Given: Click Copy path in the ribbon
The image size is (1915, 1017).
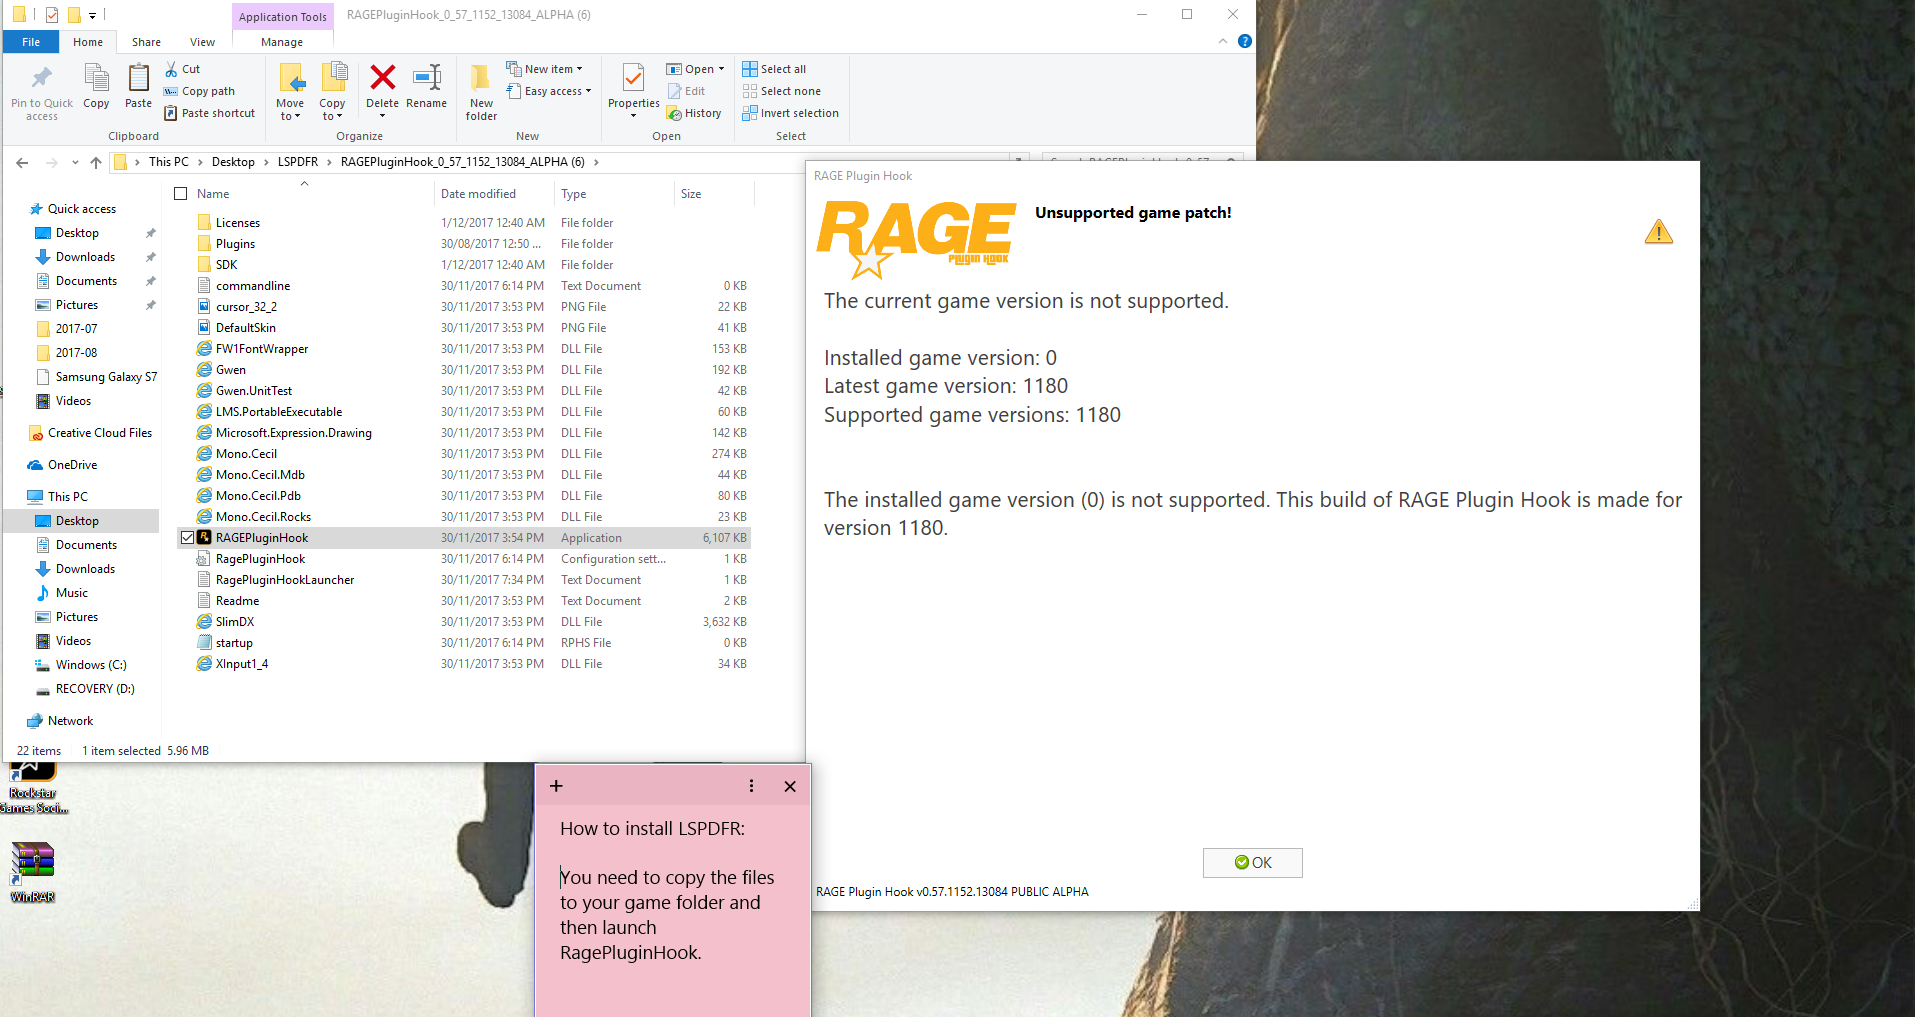Looking at the screenshot, I should point(200,91).
